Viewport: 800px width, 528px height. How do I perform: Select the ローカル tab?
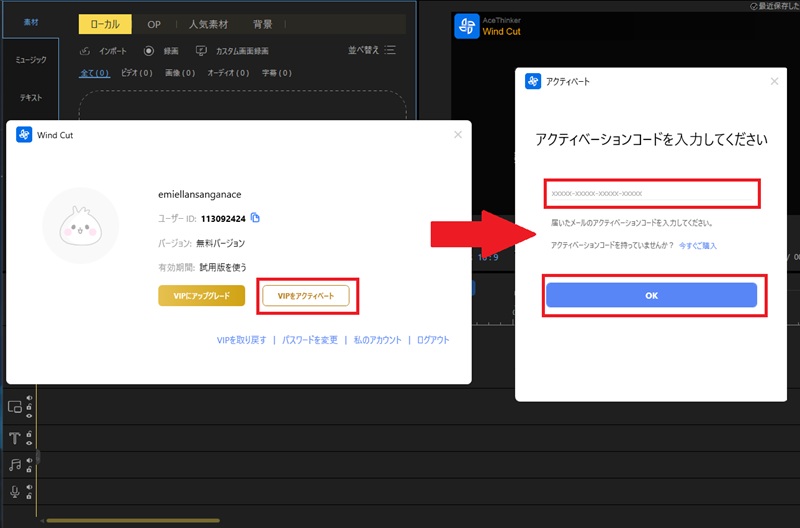[x=105, y=24]
